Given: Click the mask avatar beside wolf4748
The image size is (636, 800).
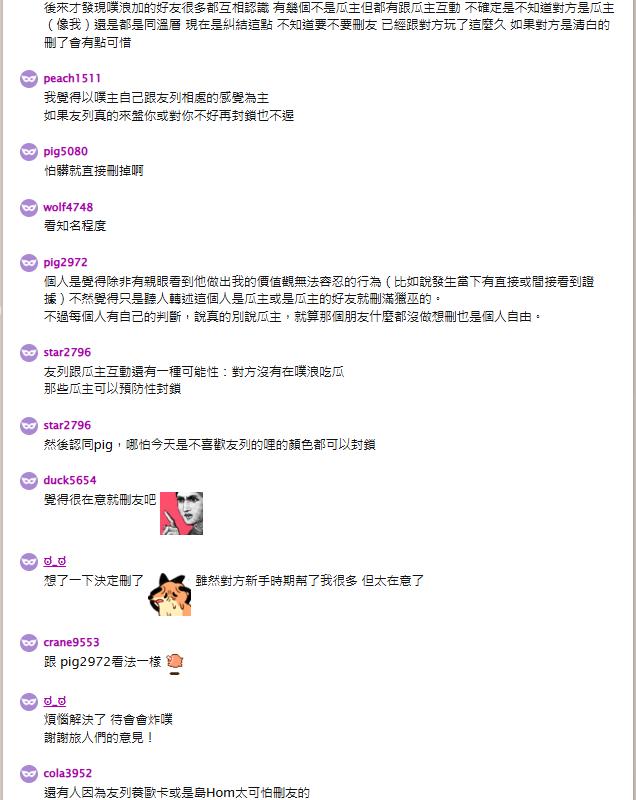Looking at the screenshot, I should [29, 208].
